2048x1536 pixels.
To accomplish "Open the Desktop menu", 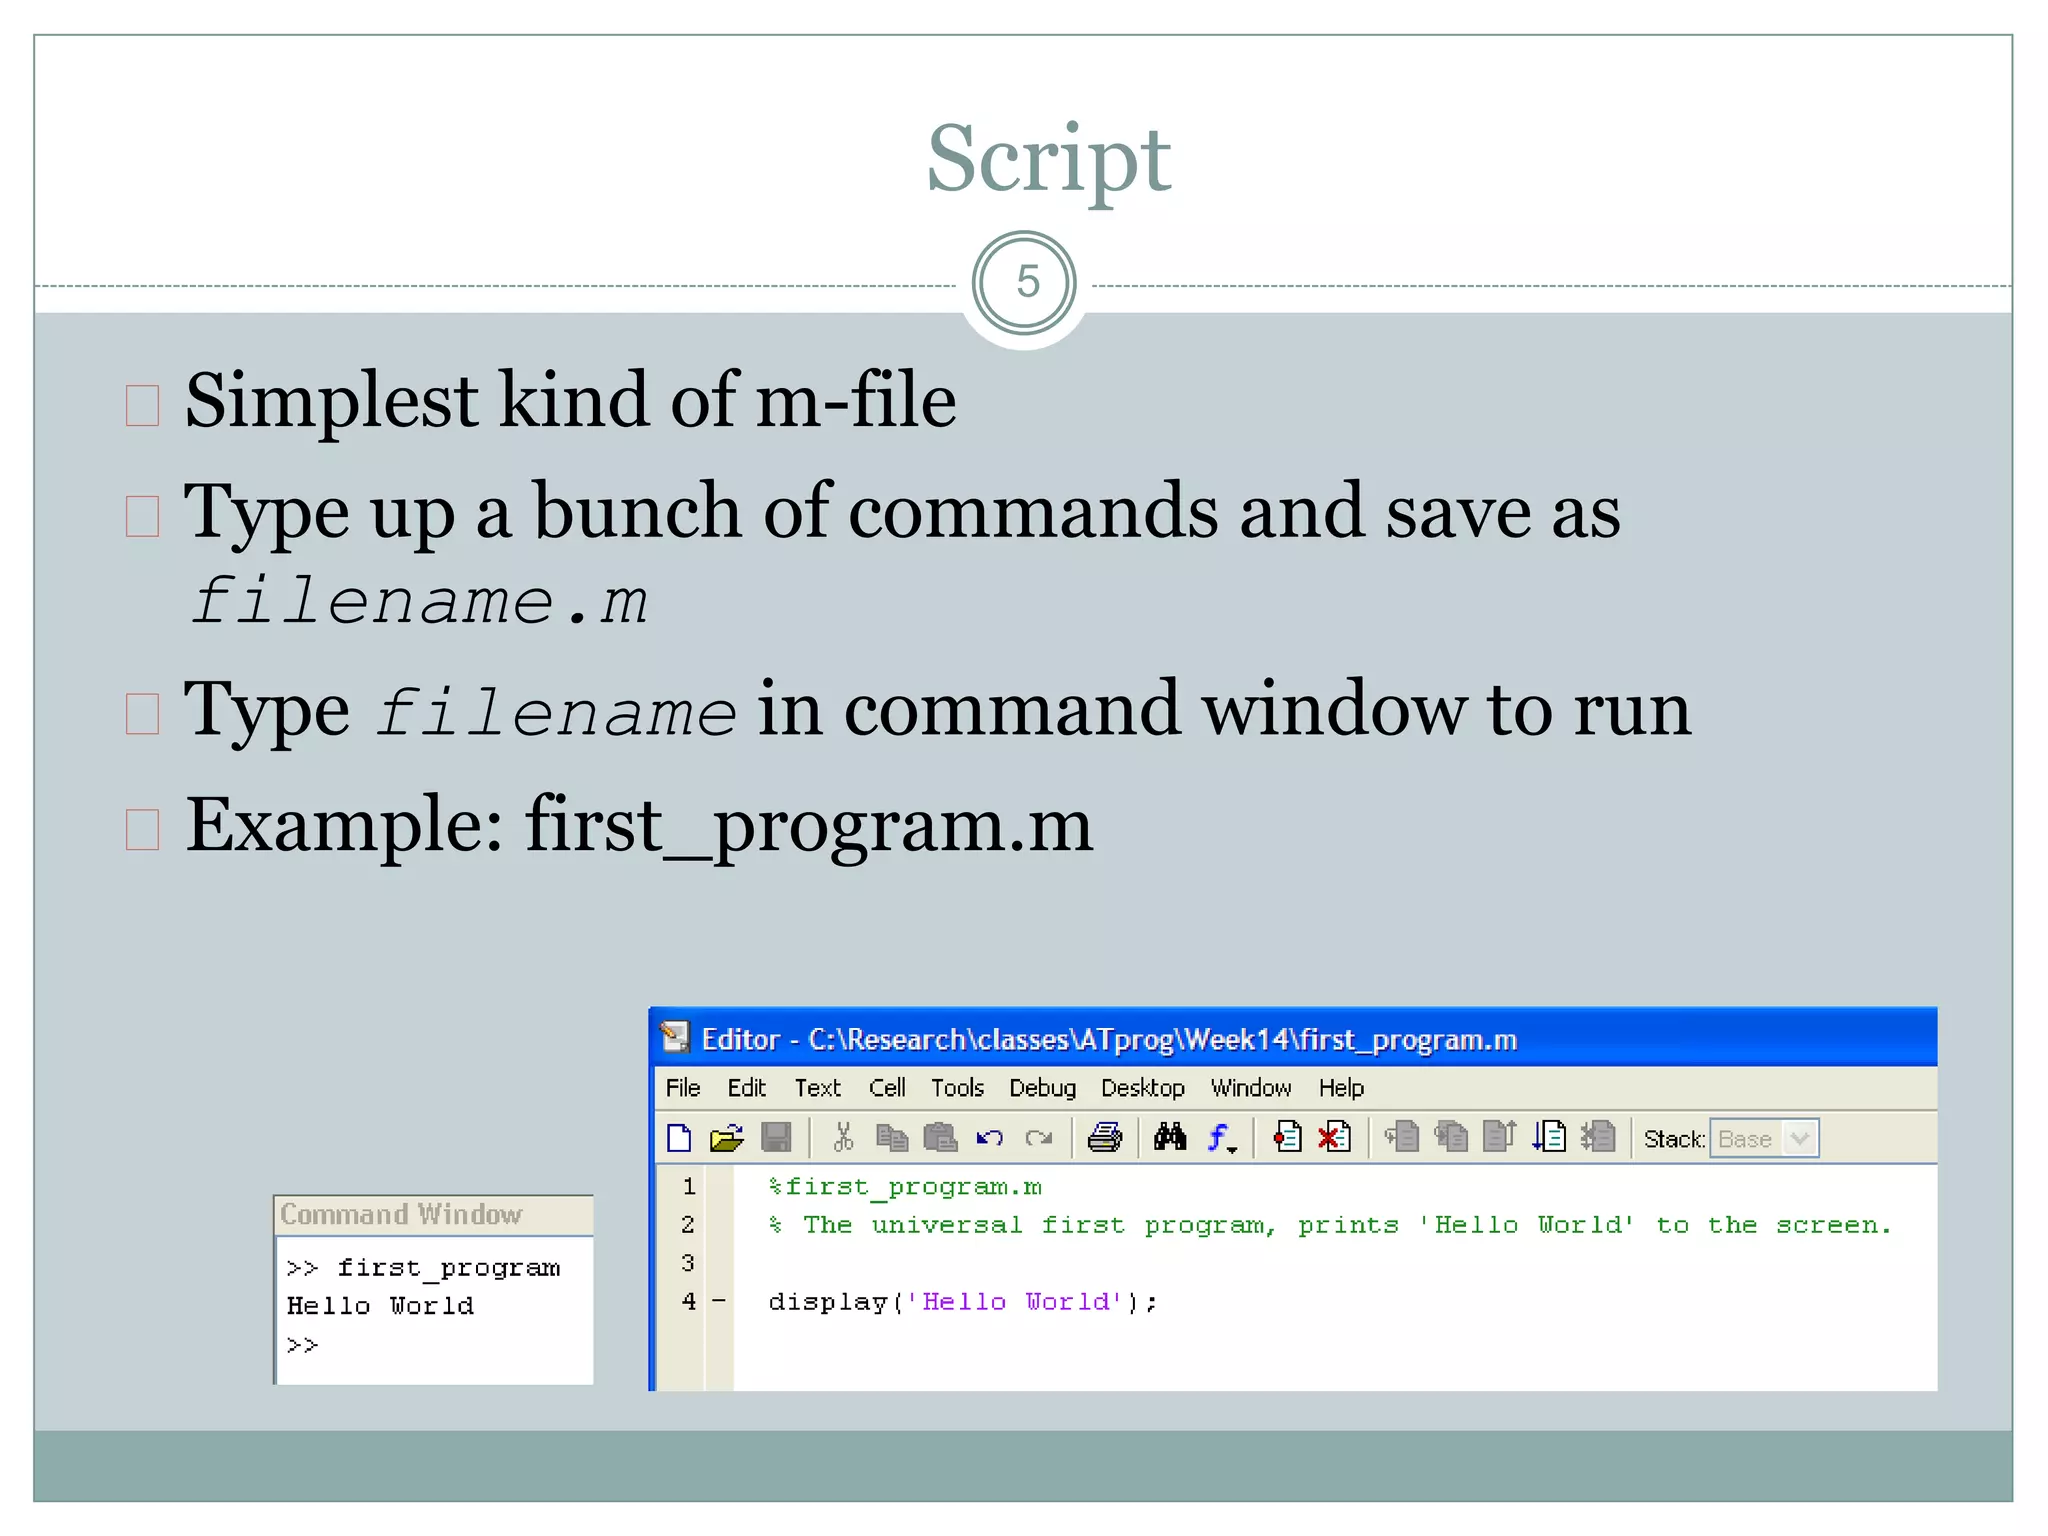I will pos(1143,1088).
